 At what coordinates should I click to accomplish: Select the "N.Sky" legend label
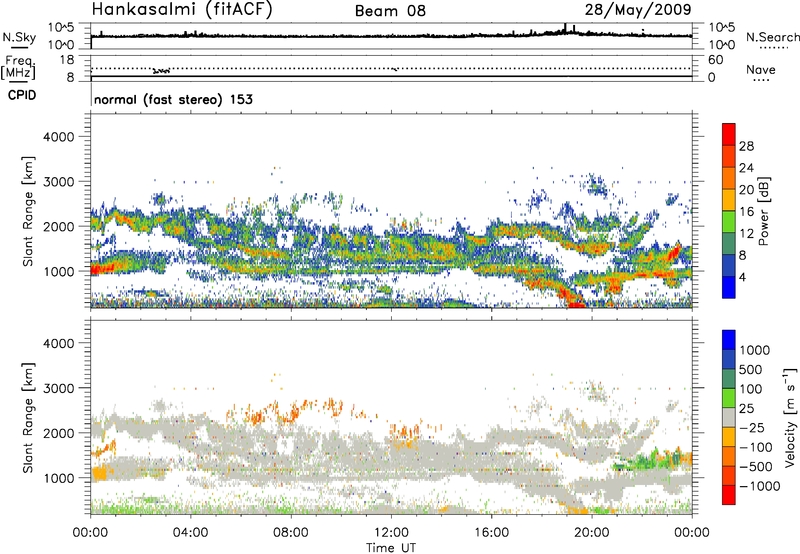(x=19, y=37)
